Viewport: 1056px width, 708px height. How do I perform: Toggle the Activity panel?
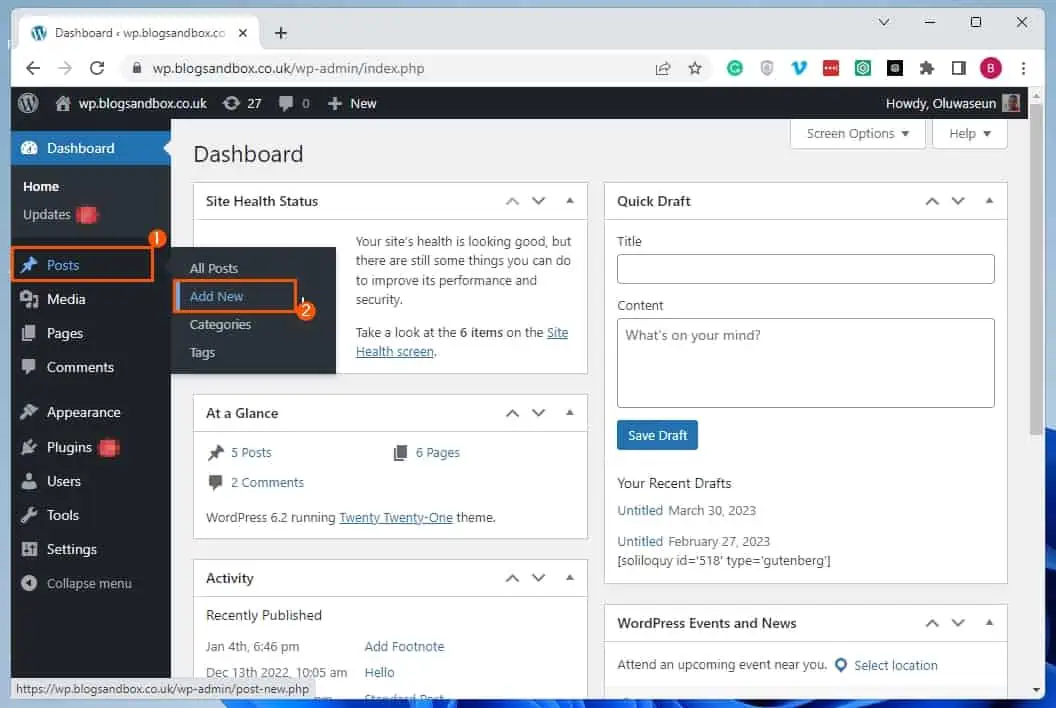click(570, 578)
